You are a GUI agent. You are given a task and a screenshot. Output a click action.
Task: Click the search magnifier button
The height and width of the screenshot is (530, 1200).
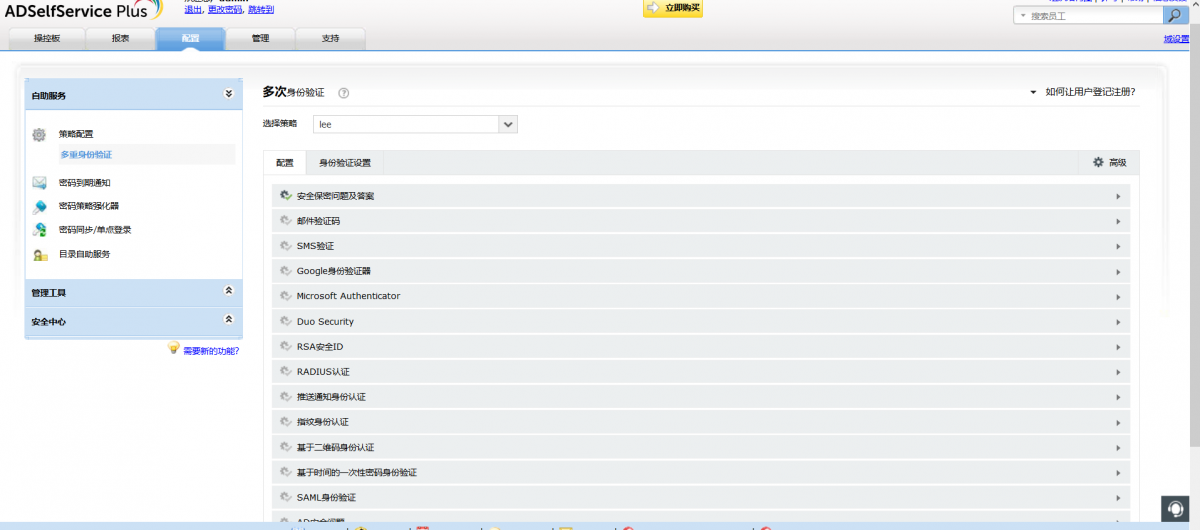(x=1176, y=15)
